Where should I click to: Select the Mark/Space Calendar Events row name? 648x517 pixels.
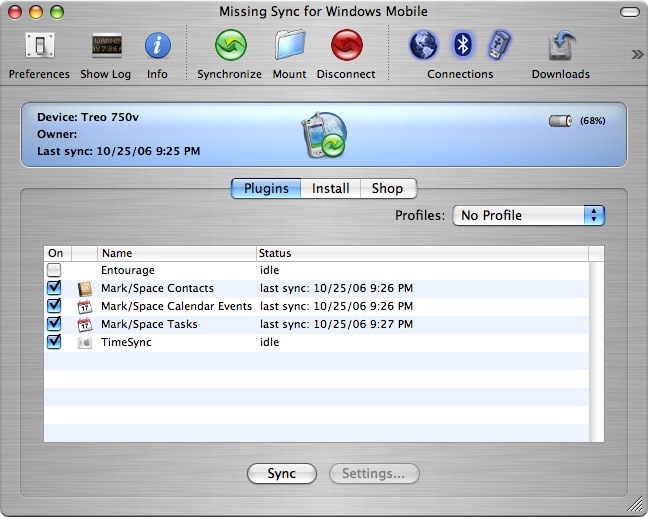click(176, 306)
